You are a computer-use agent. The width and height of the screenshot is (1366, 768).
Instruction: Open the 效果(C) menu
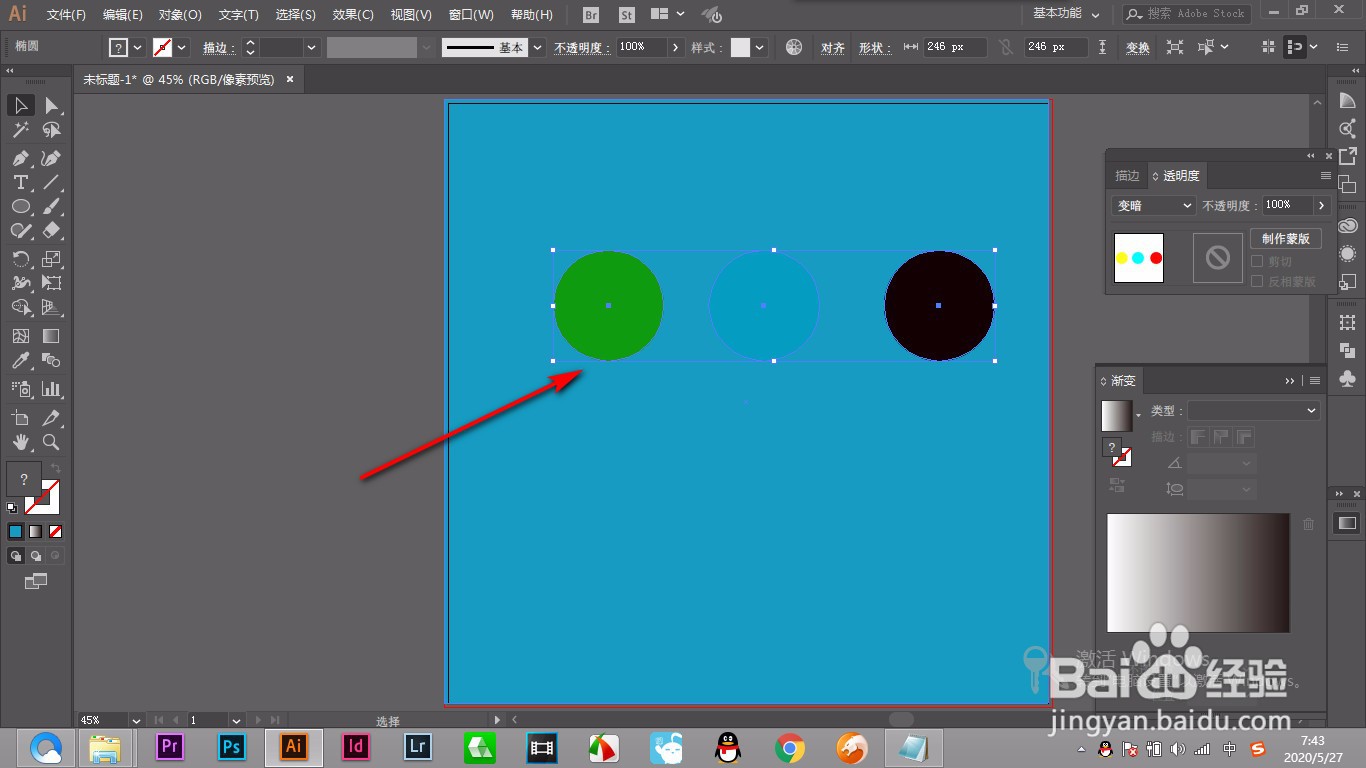[353, 15]
